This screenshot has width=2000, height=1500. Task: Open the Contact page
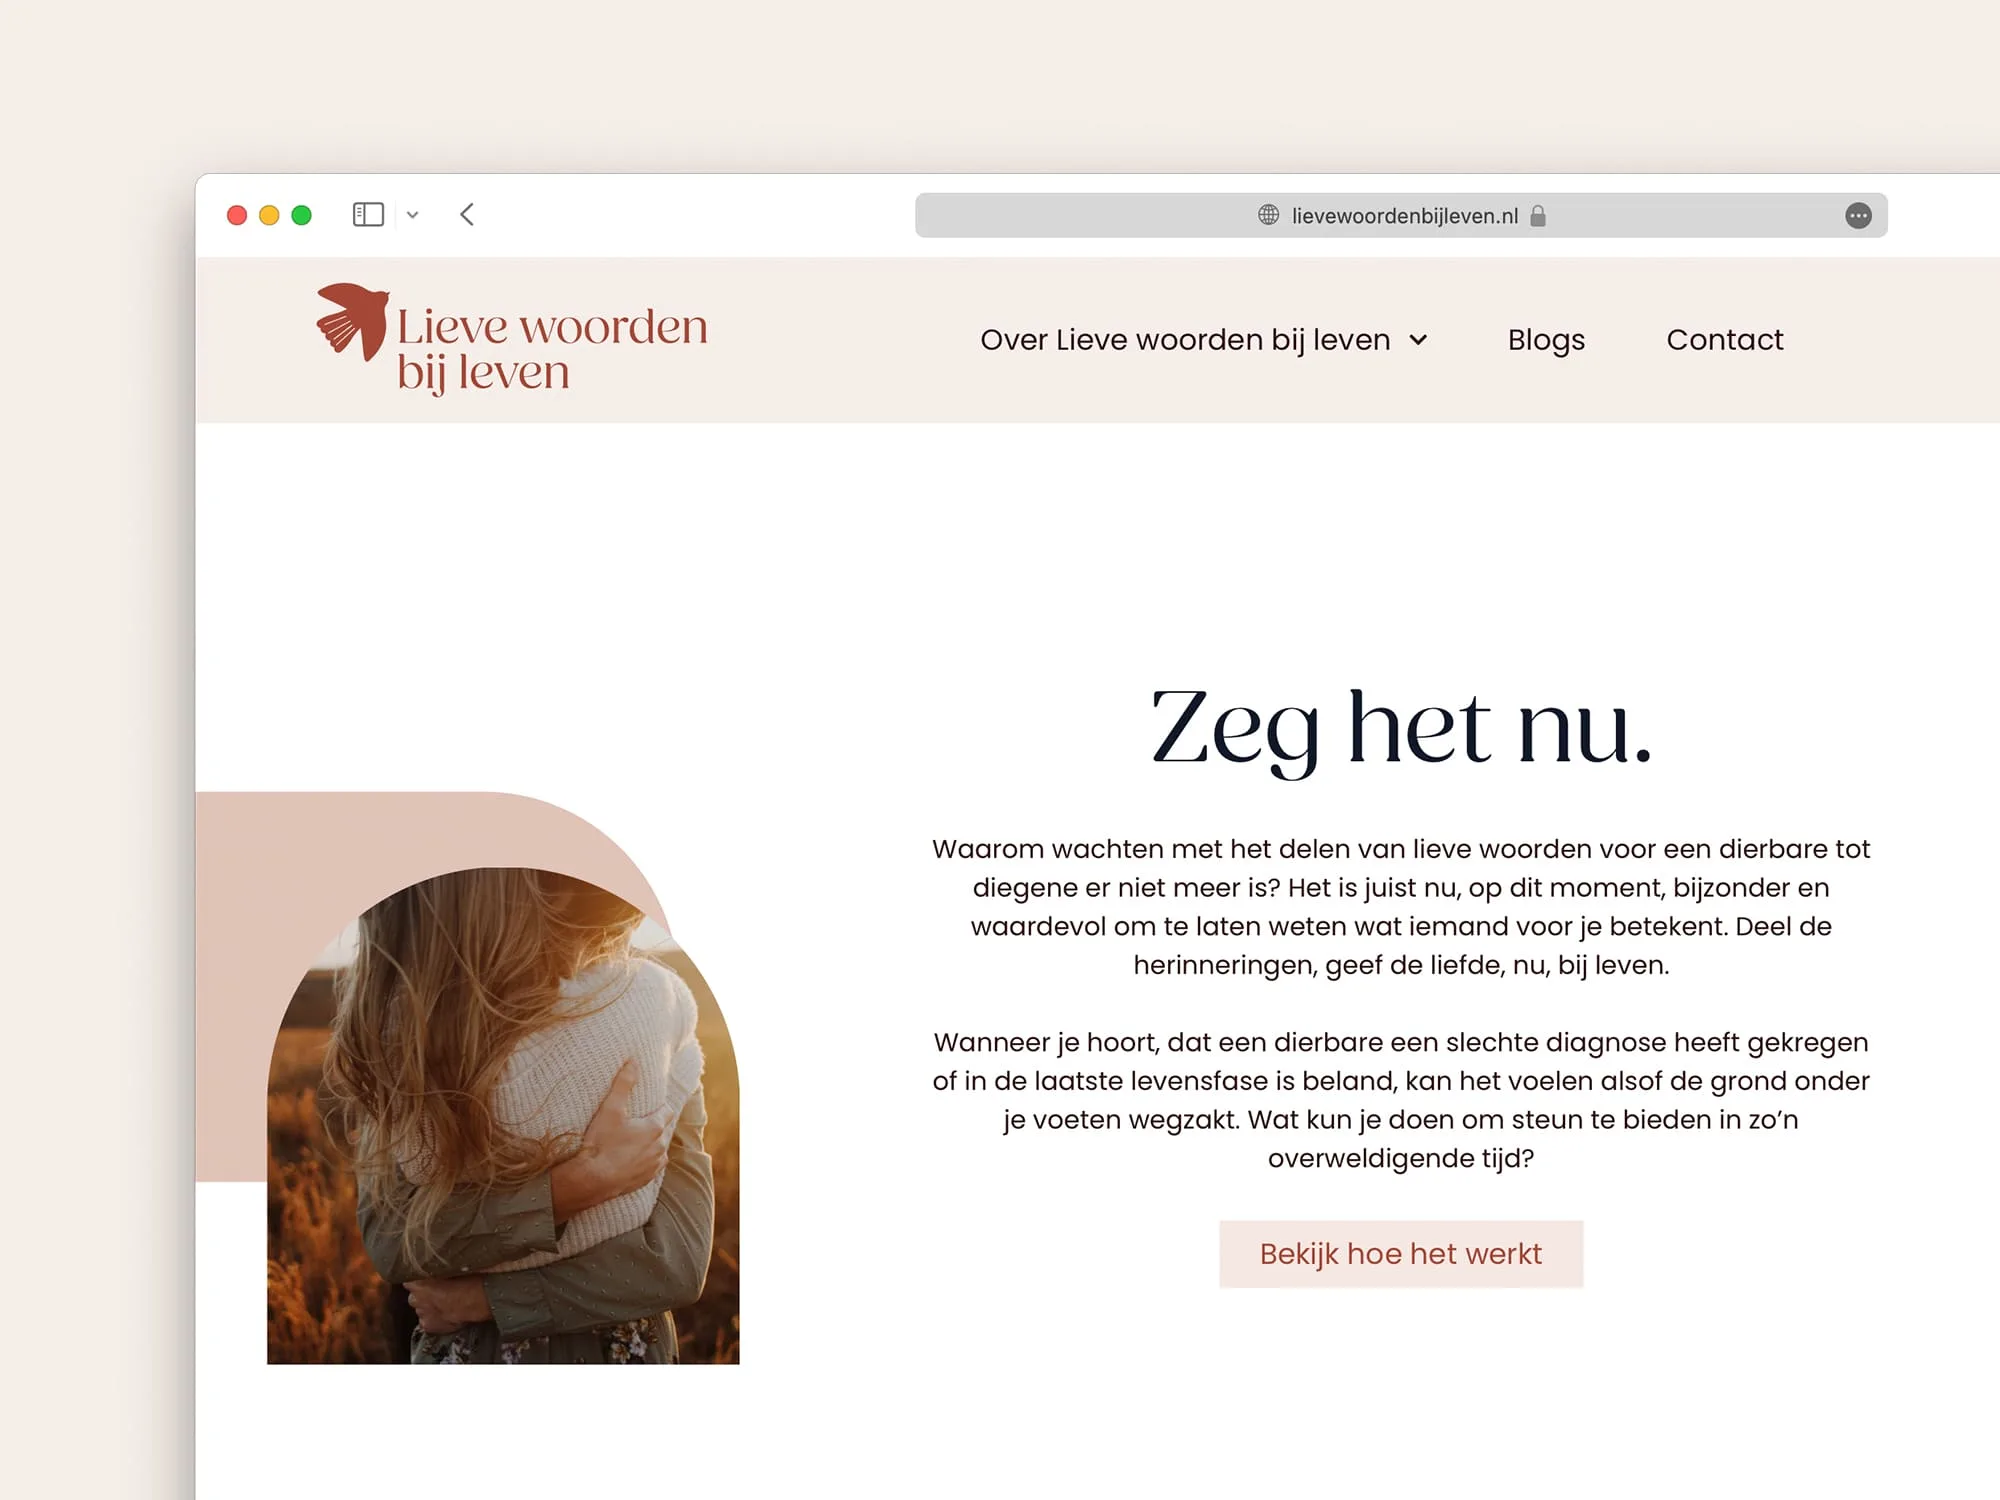click(x=1725, y=340)
